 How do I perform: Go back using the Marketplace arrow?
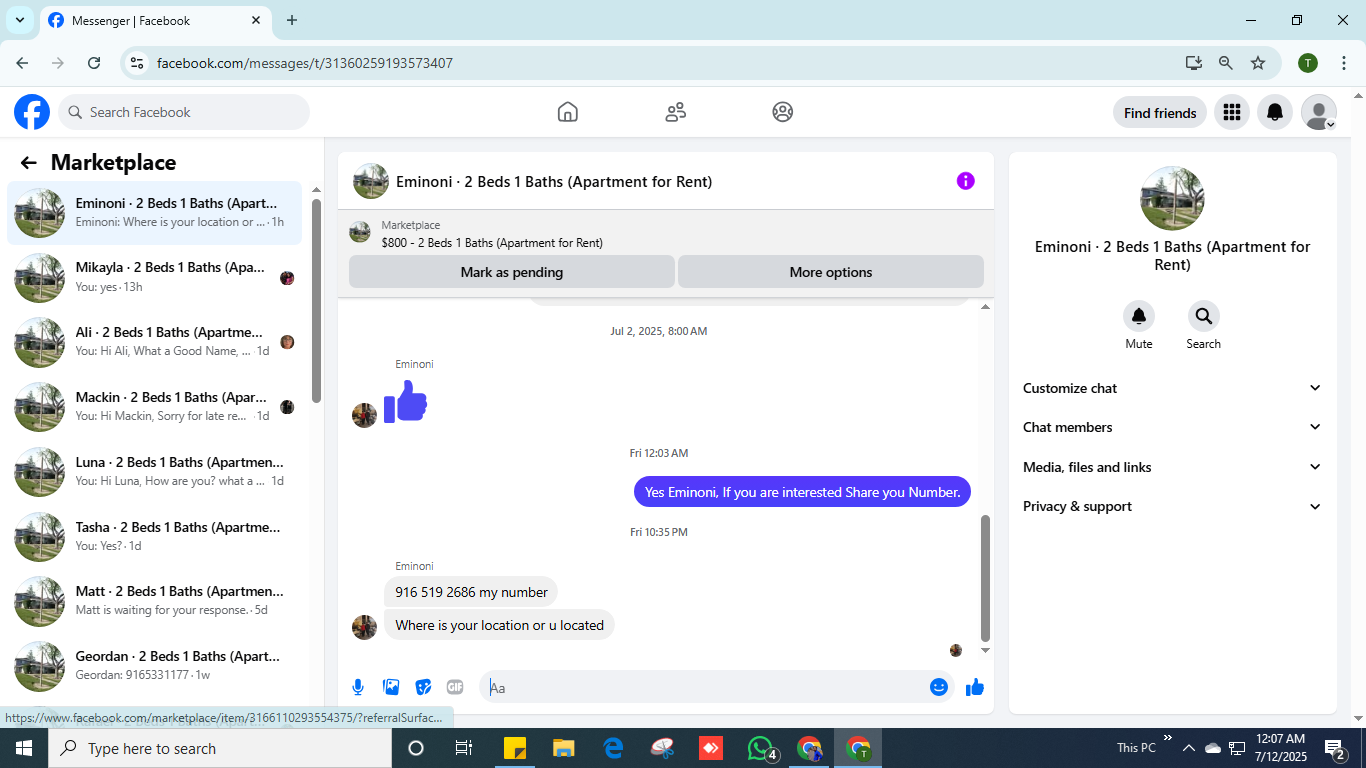click(x=28, y=163)
